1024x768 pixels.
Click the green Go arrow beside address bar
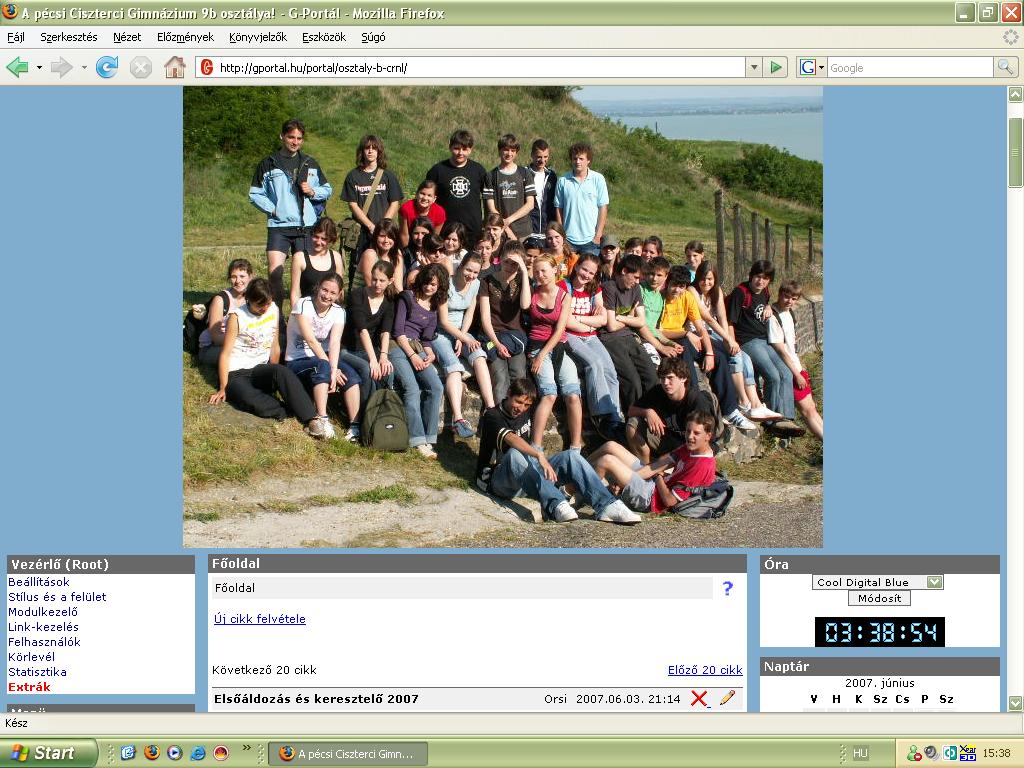click(x=776, y=67)
